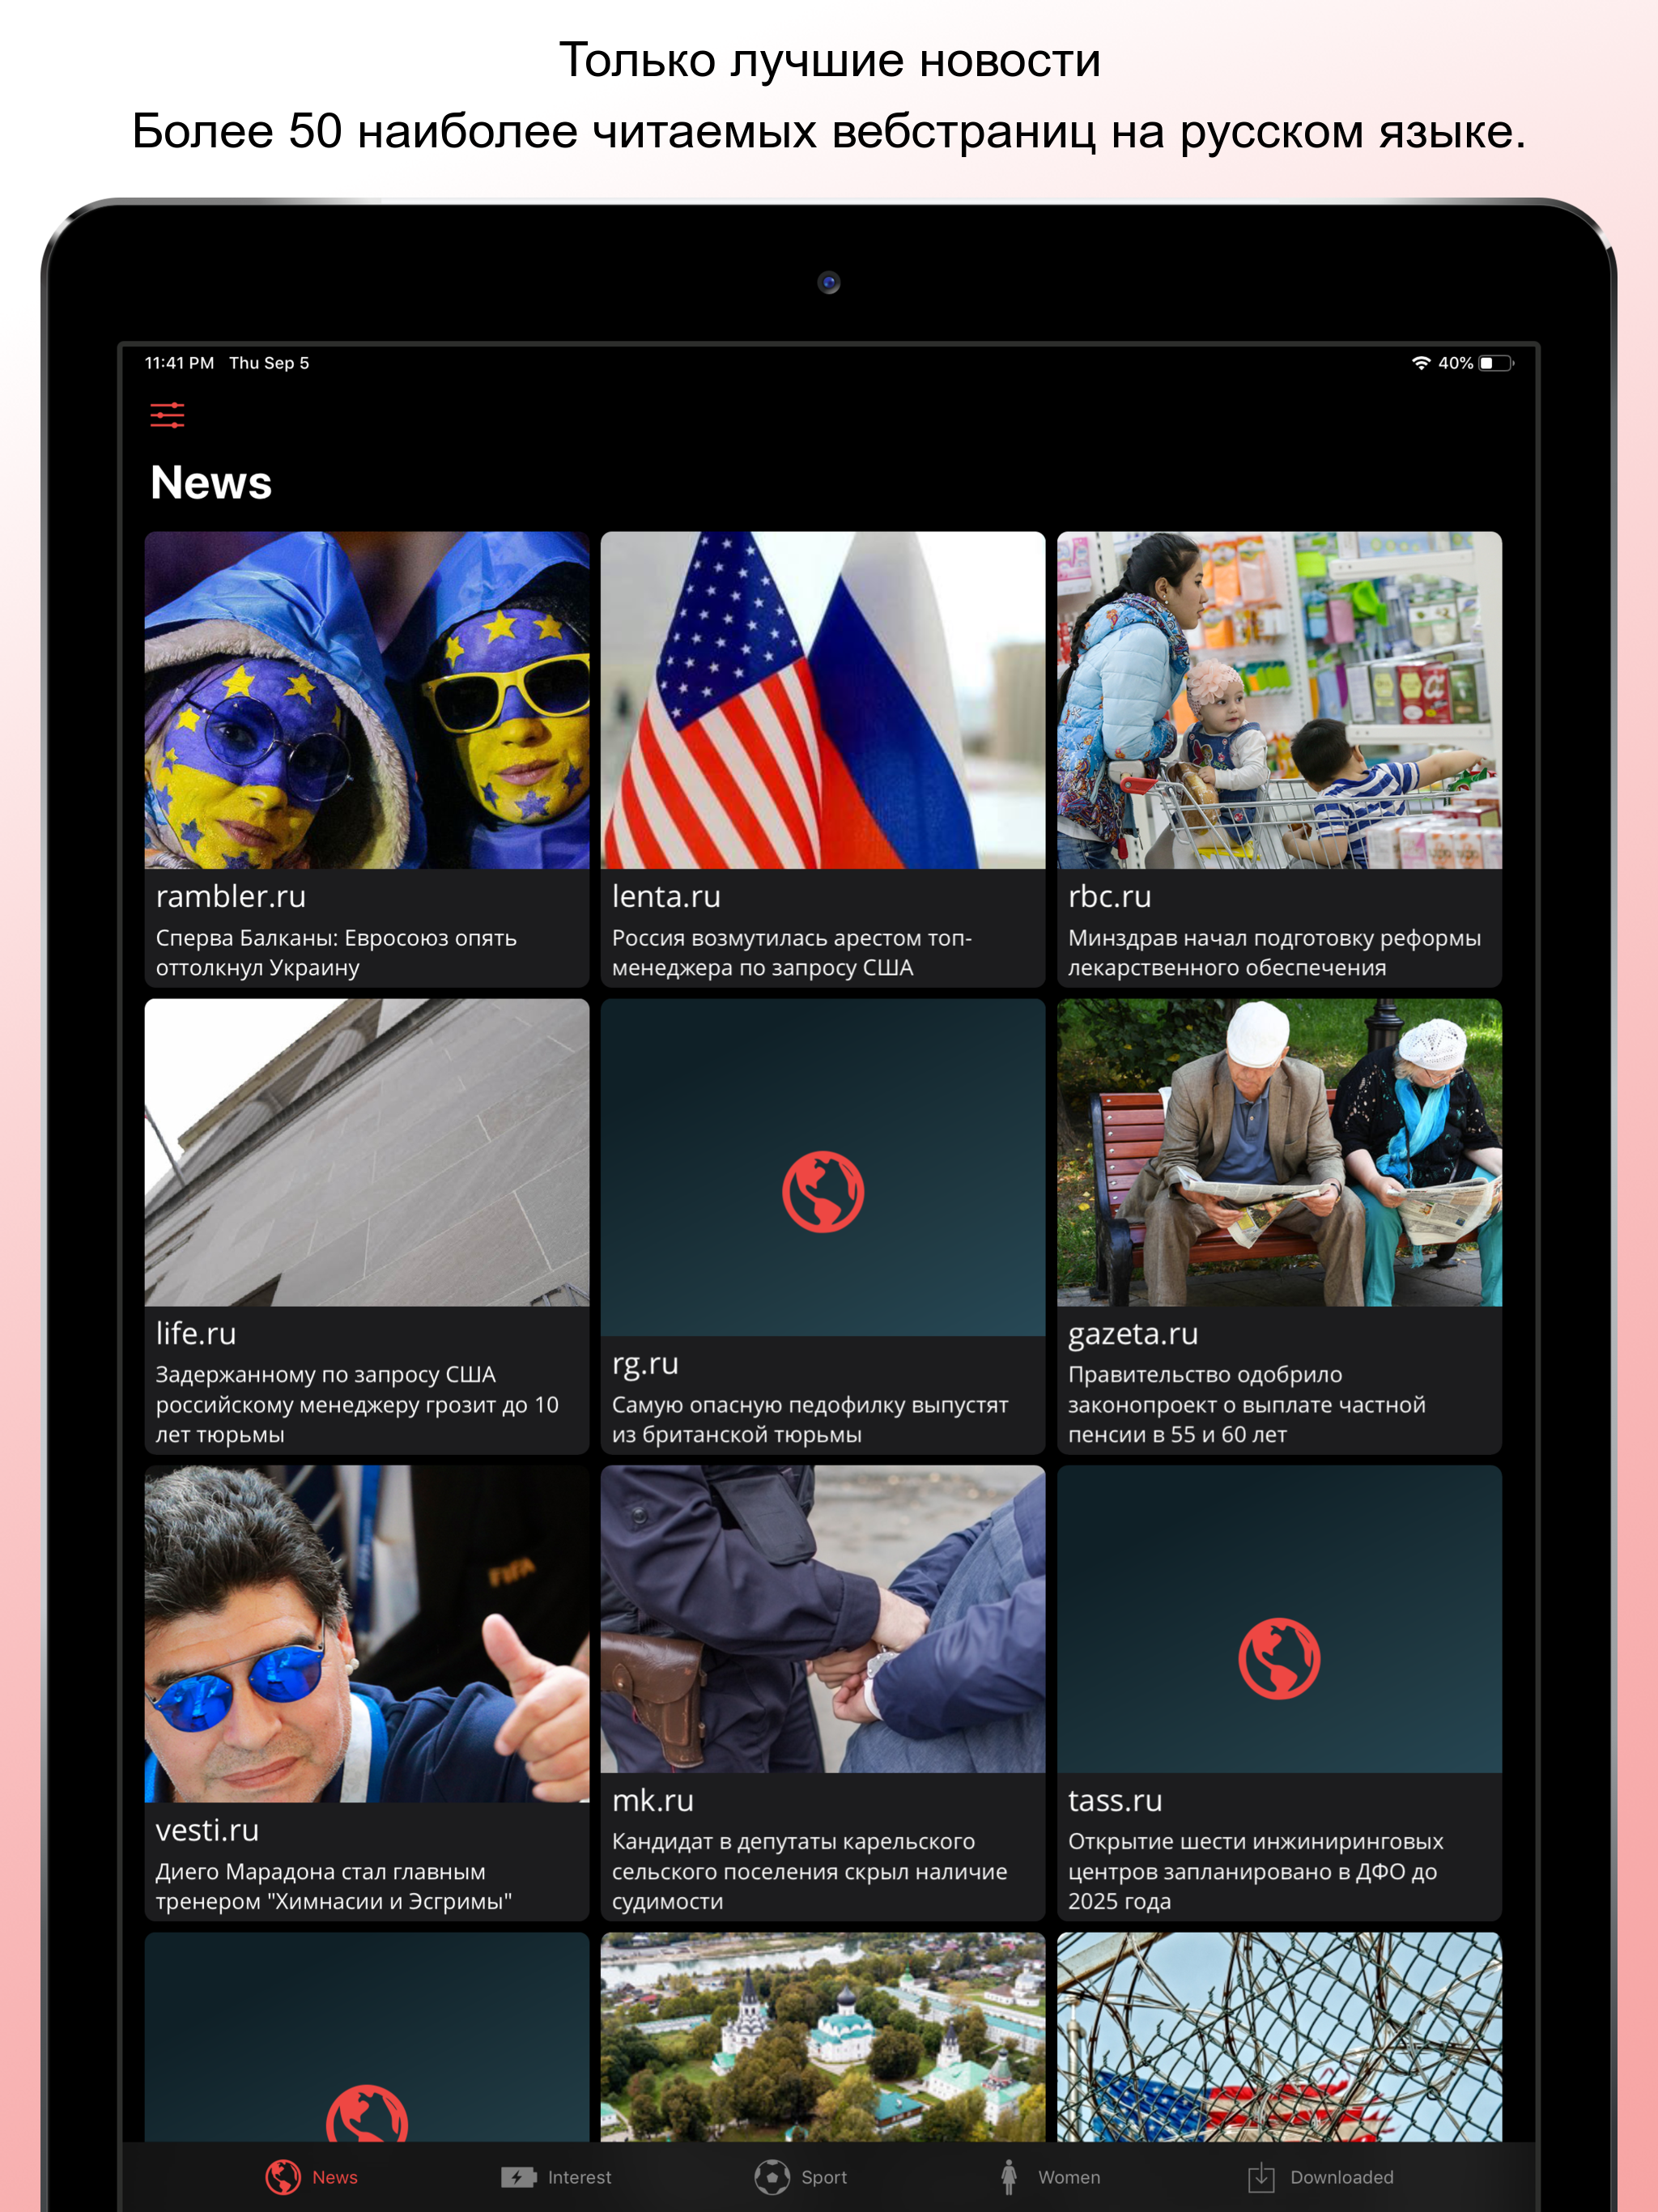Open the rbc.ru pharmacy shopping photo
Image resolution: width=1658 pixels, height=2212 pixels.
pyautogui.click(x=1279, y=700)
